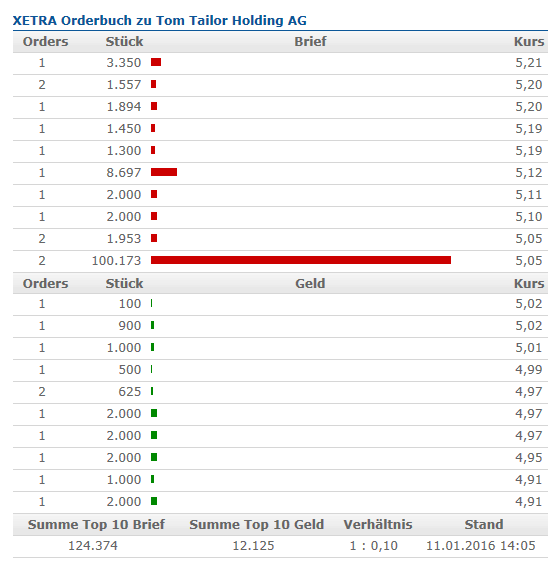Click the Geld column header

click(310, 283)
